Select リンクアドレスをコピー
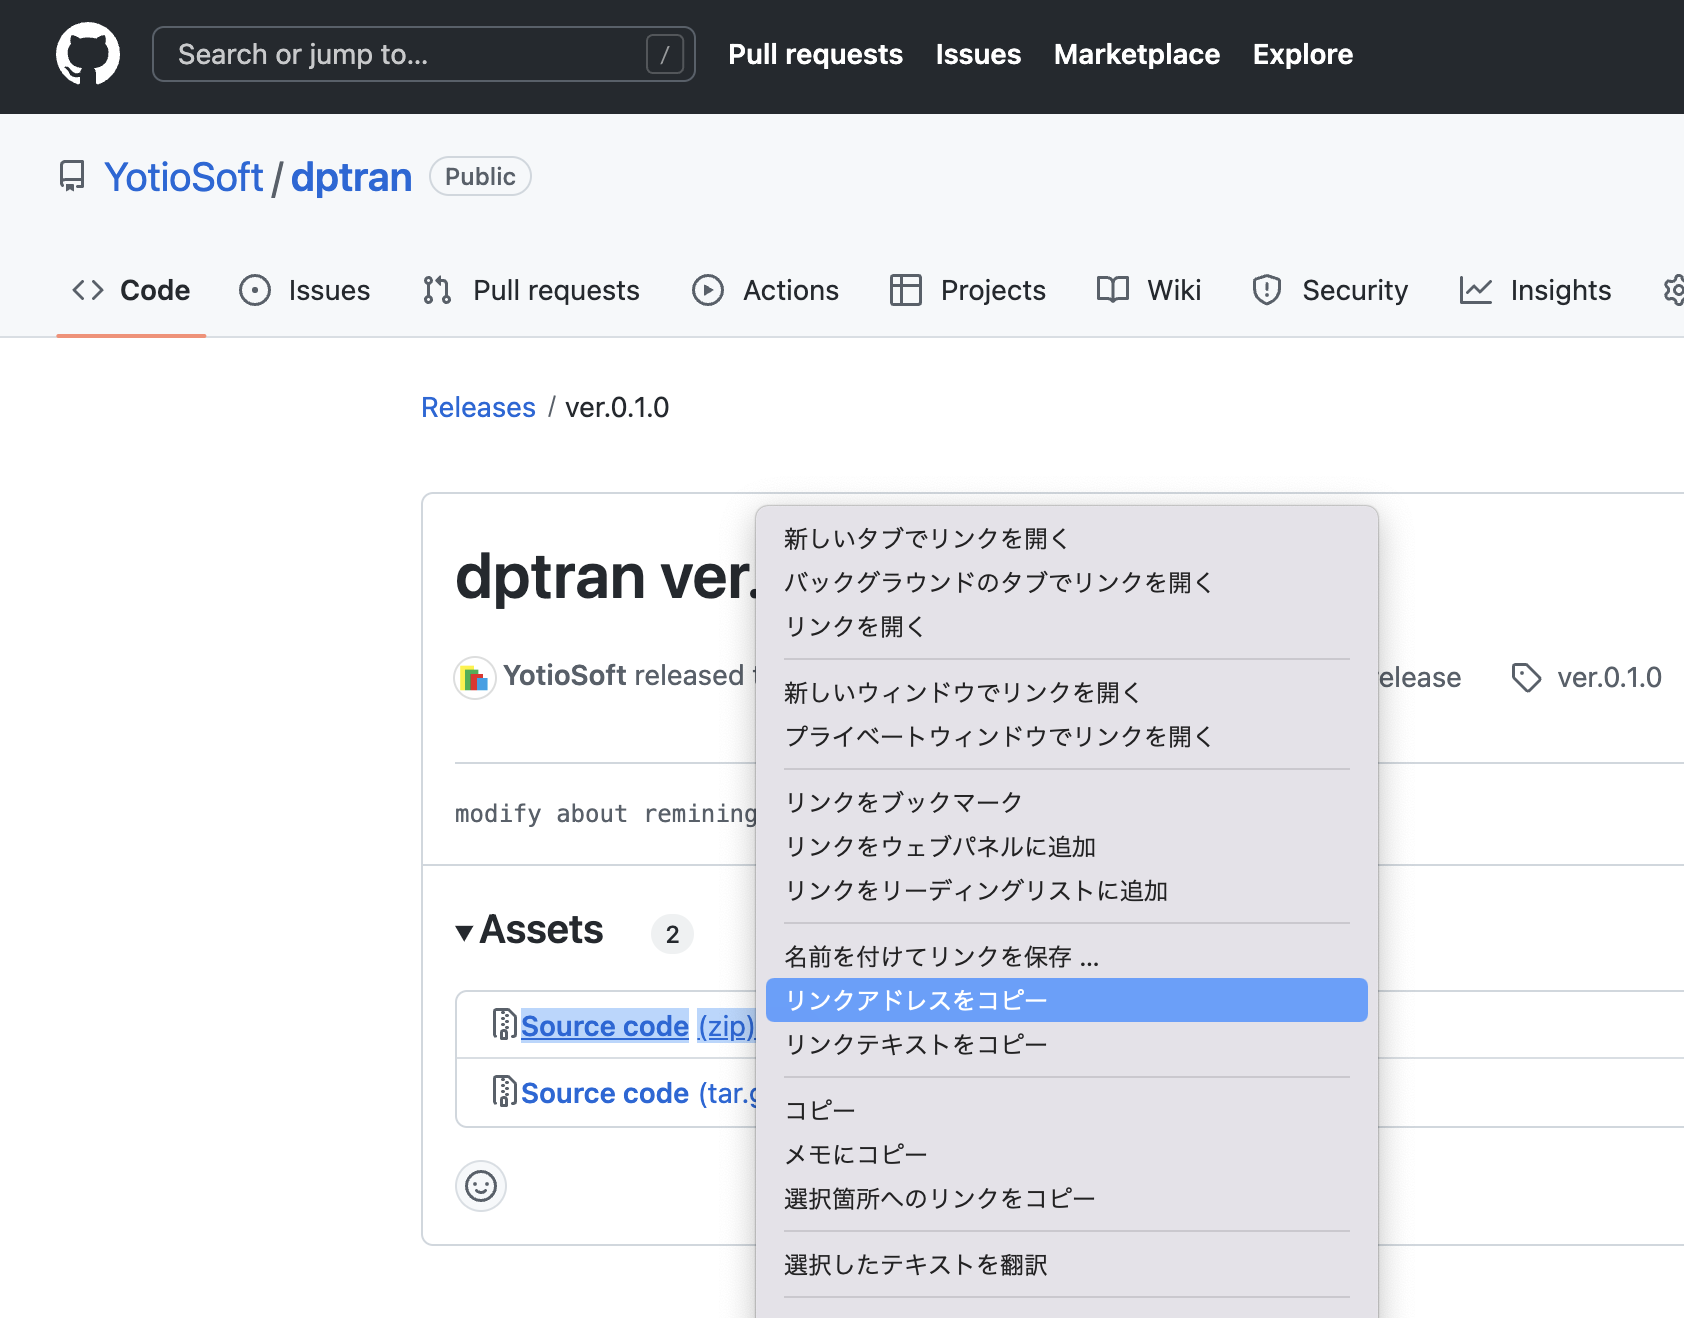This screenshot has width=1684, height=1318. click(x=1067, y=1000)
